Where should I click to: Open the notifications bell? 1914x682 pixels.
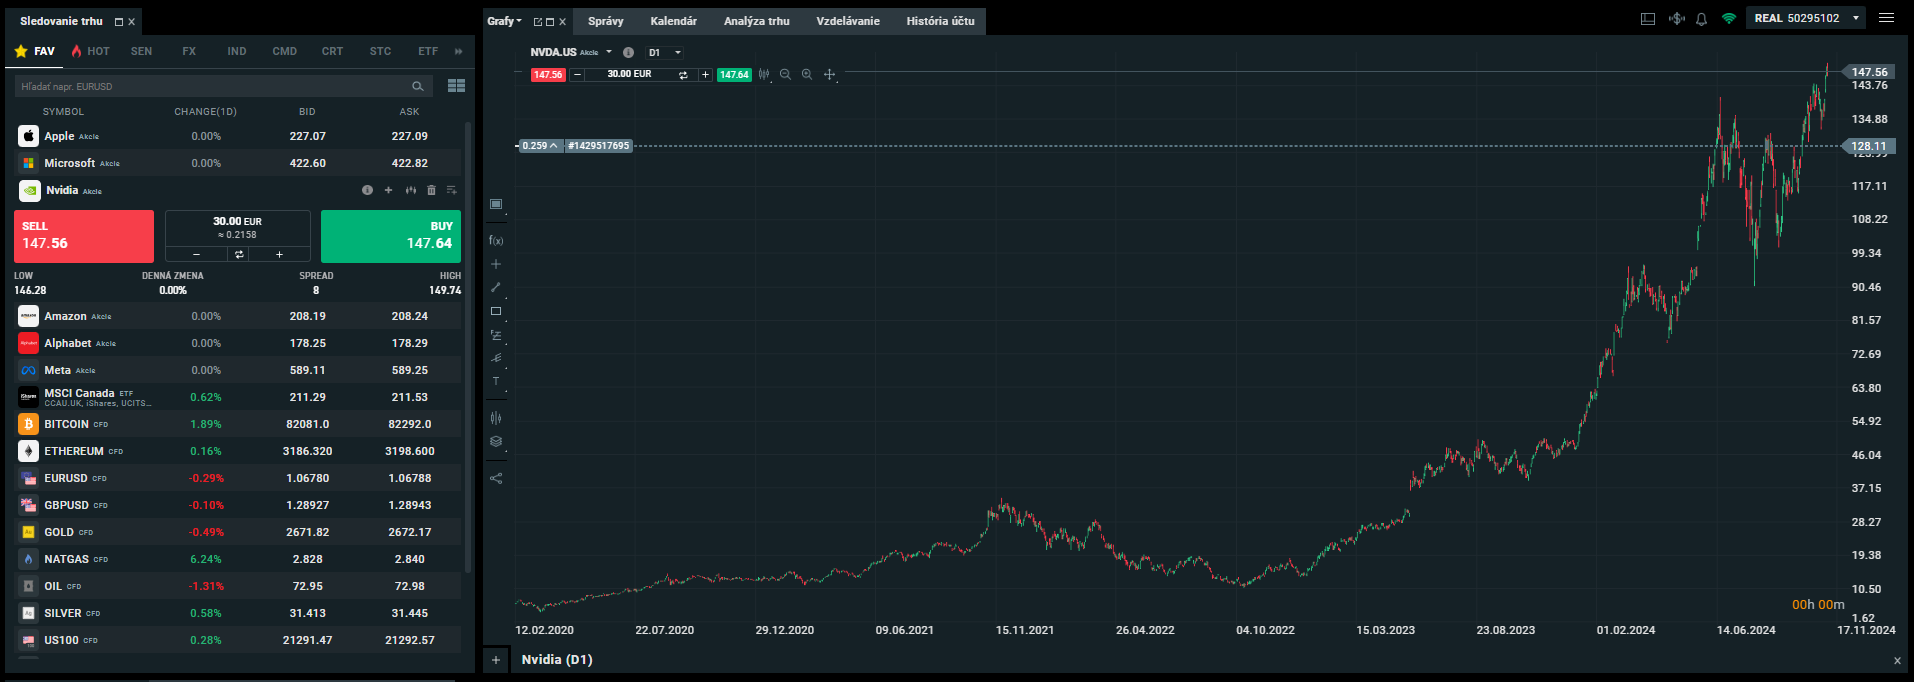[1701, 19]
